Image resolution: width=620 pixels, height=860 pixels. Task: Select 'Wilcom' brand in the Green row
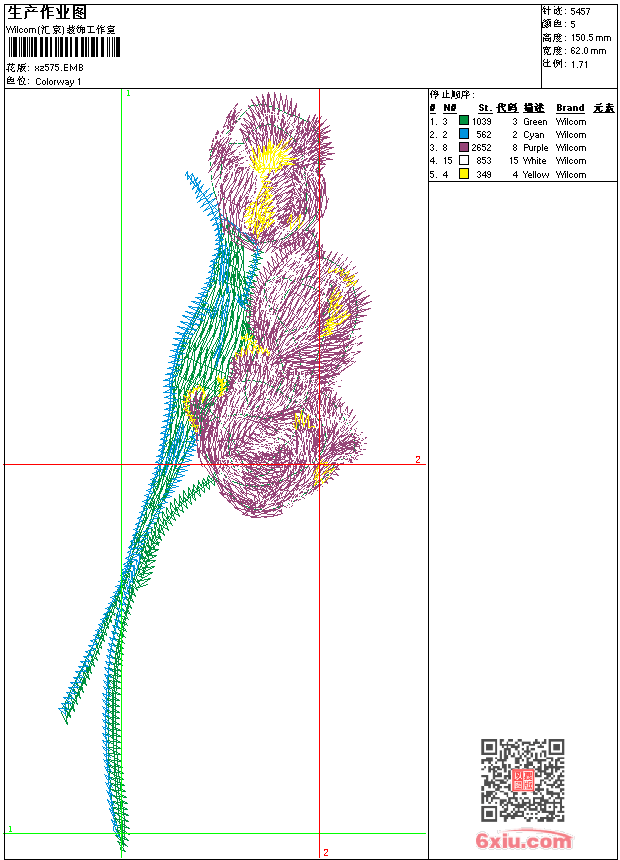[x=571, y=122]
